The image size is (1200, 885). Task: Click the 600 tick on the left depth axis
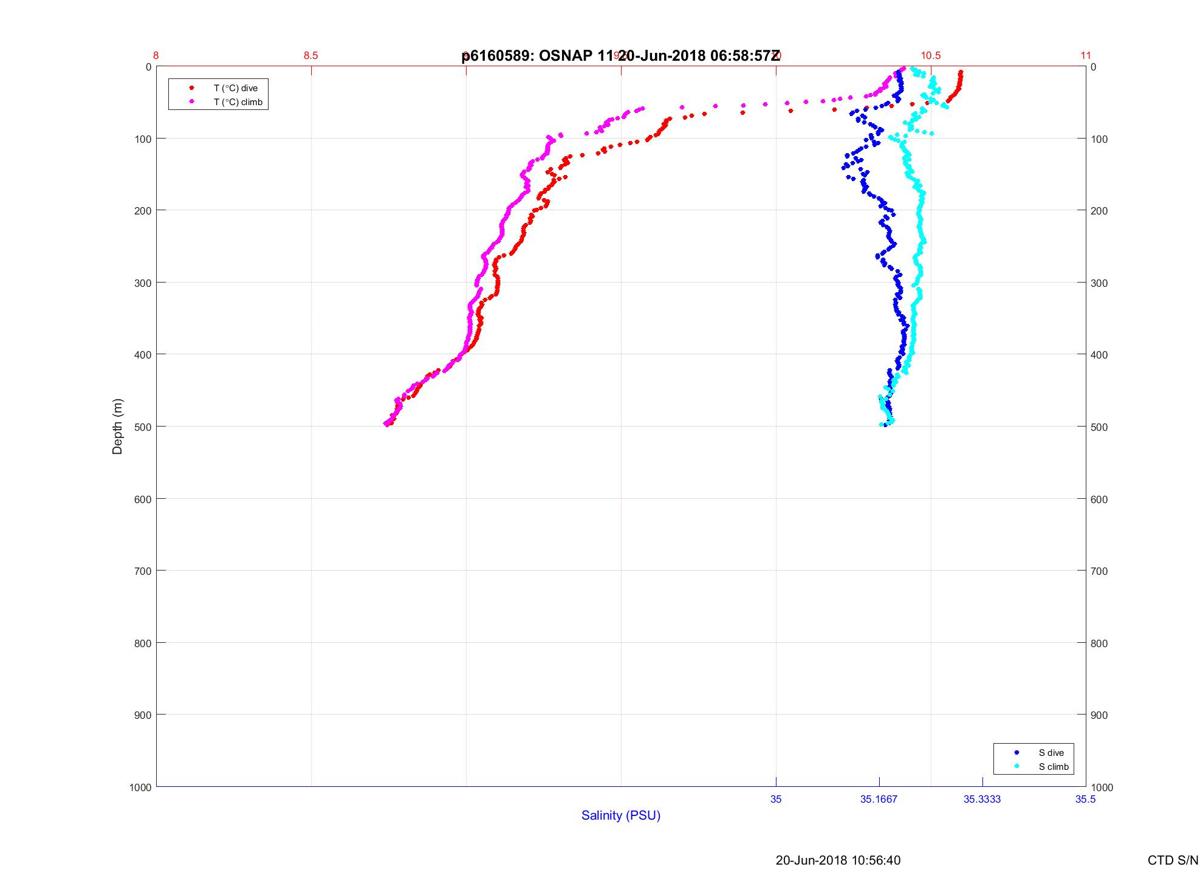142,499
